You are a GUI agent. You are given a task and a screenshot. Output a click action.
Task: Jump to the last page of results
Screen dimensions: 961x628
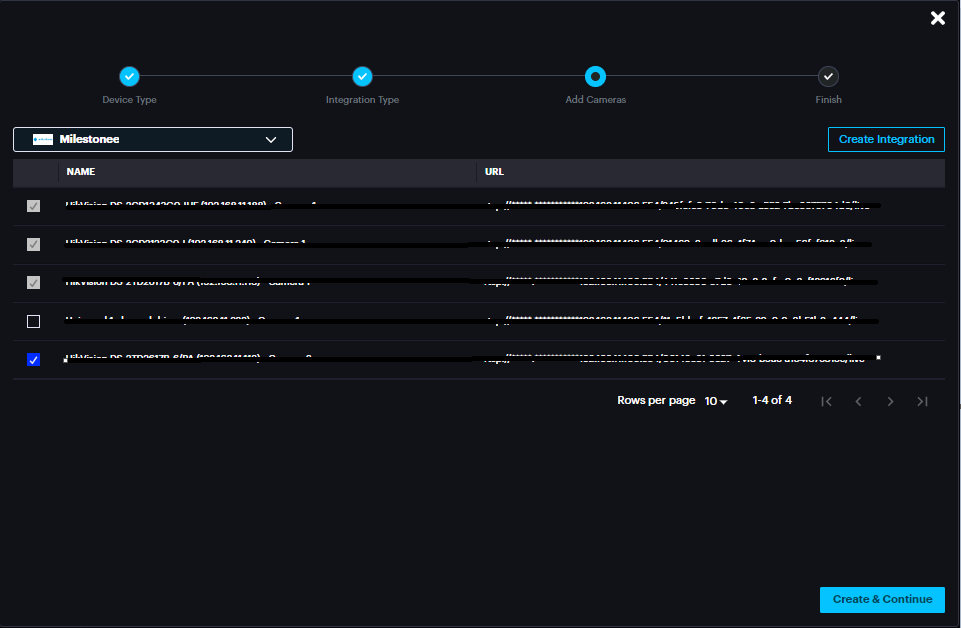[922, 401]
